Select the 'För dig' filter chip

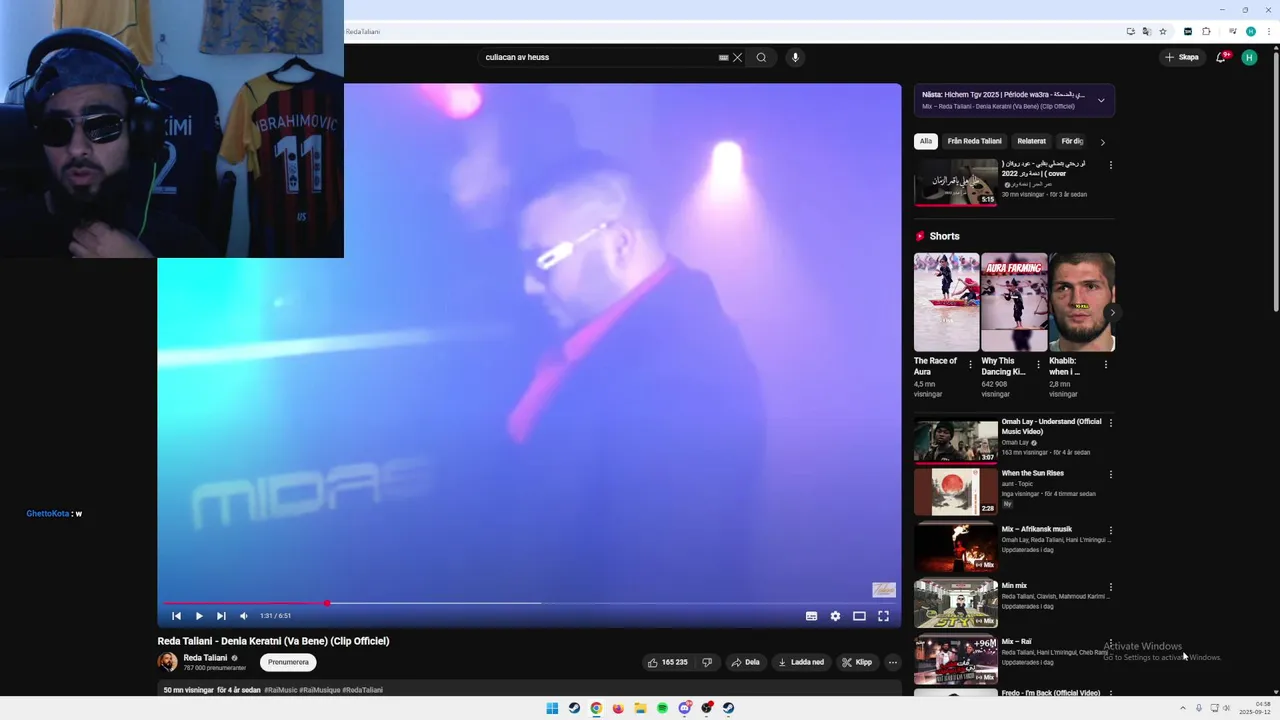(1072, 141)
